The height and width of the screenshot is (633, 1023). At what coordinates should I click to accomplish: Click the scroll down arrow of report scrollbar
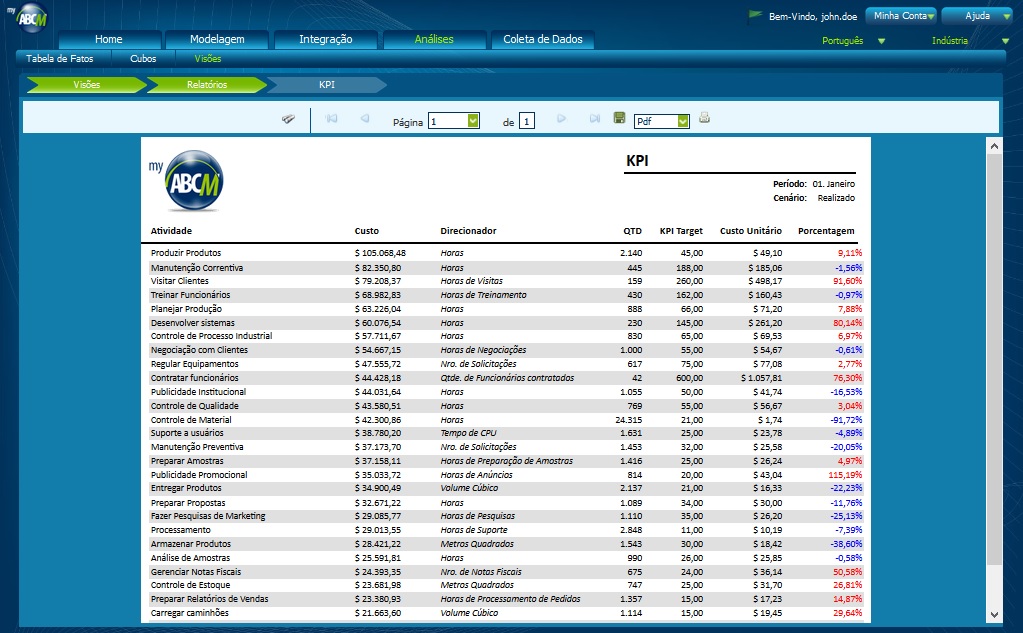[x=994, y=614]
